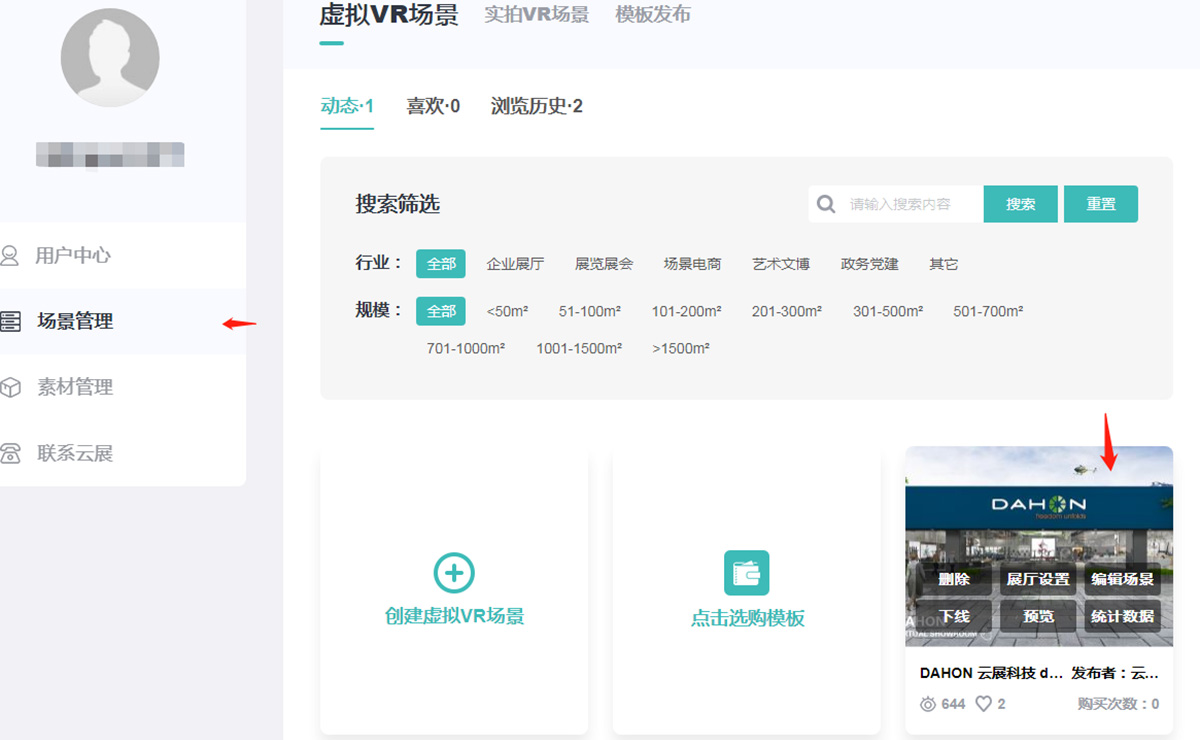The image size is (1200, 740).
Task: Switch to the 模板发布 section
Action: (x=652, y=15)
